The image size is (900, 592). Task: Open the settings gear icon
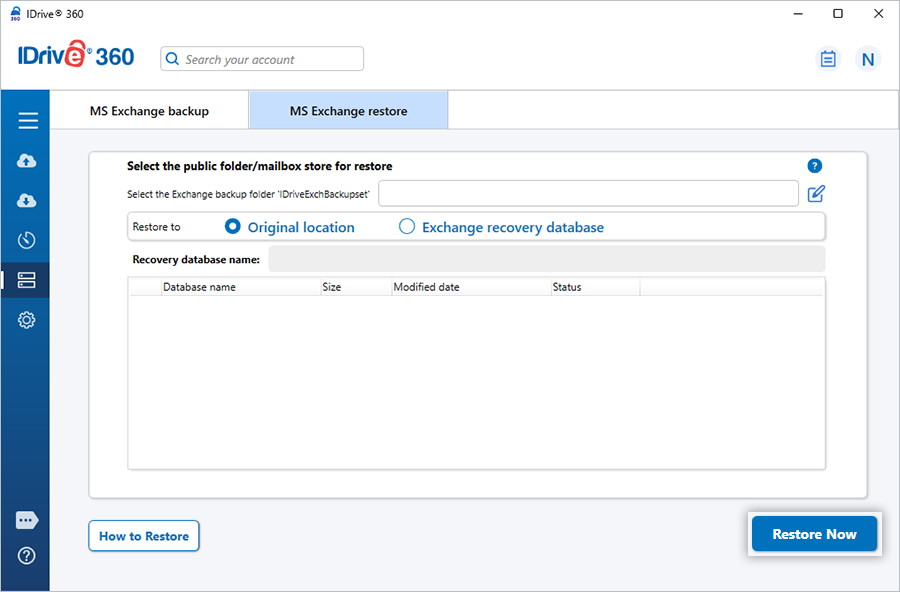(x=27, y=320)
